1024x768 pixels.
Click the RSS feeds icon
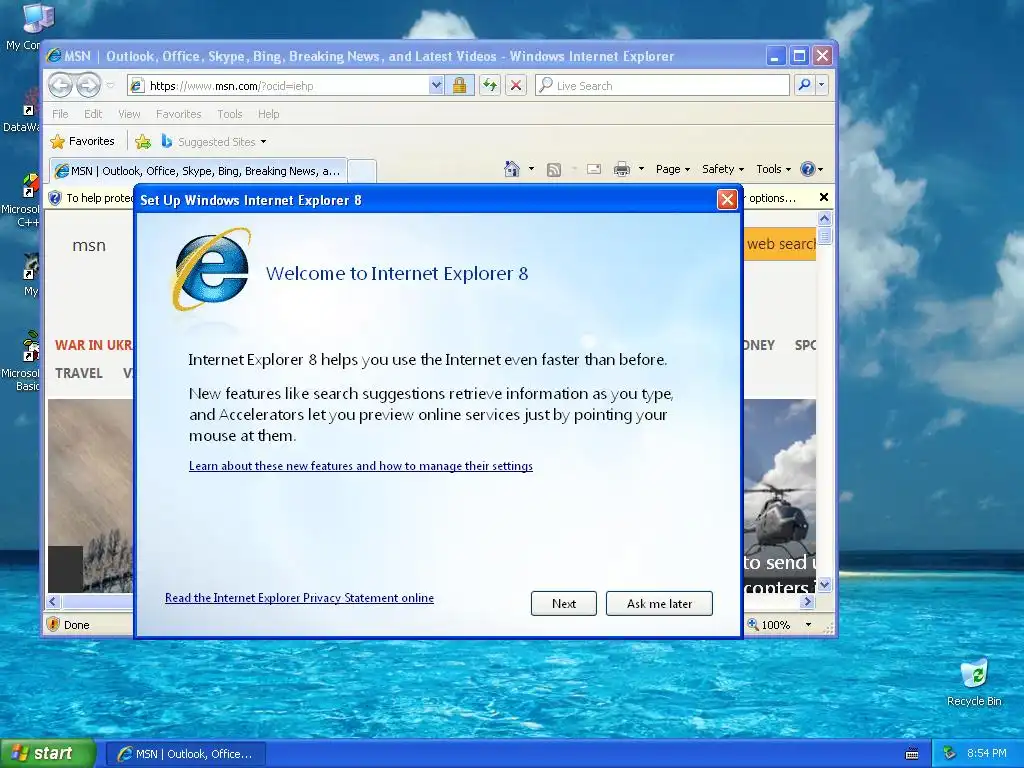(554, 170)
